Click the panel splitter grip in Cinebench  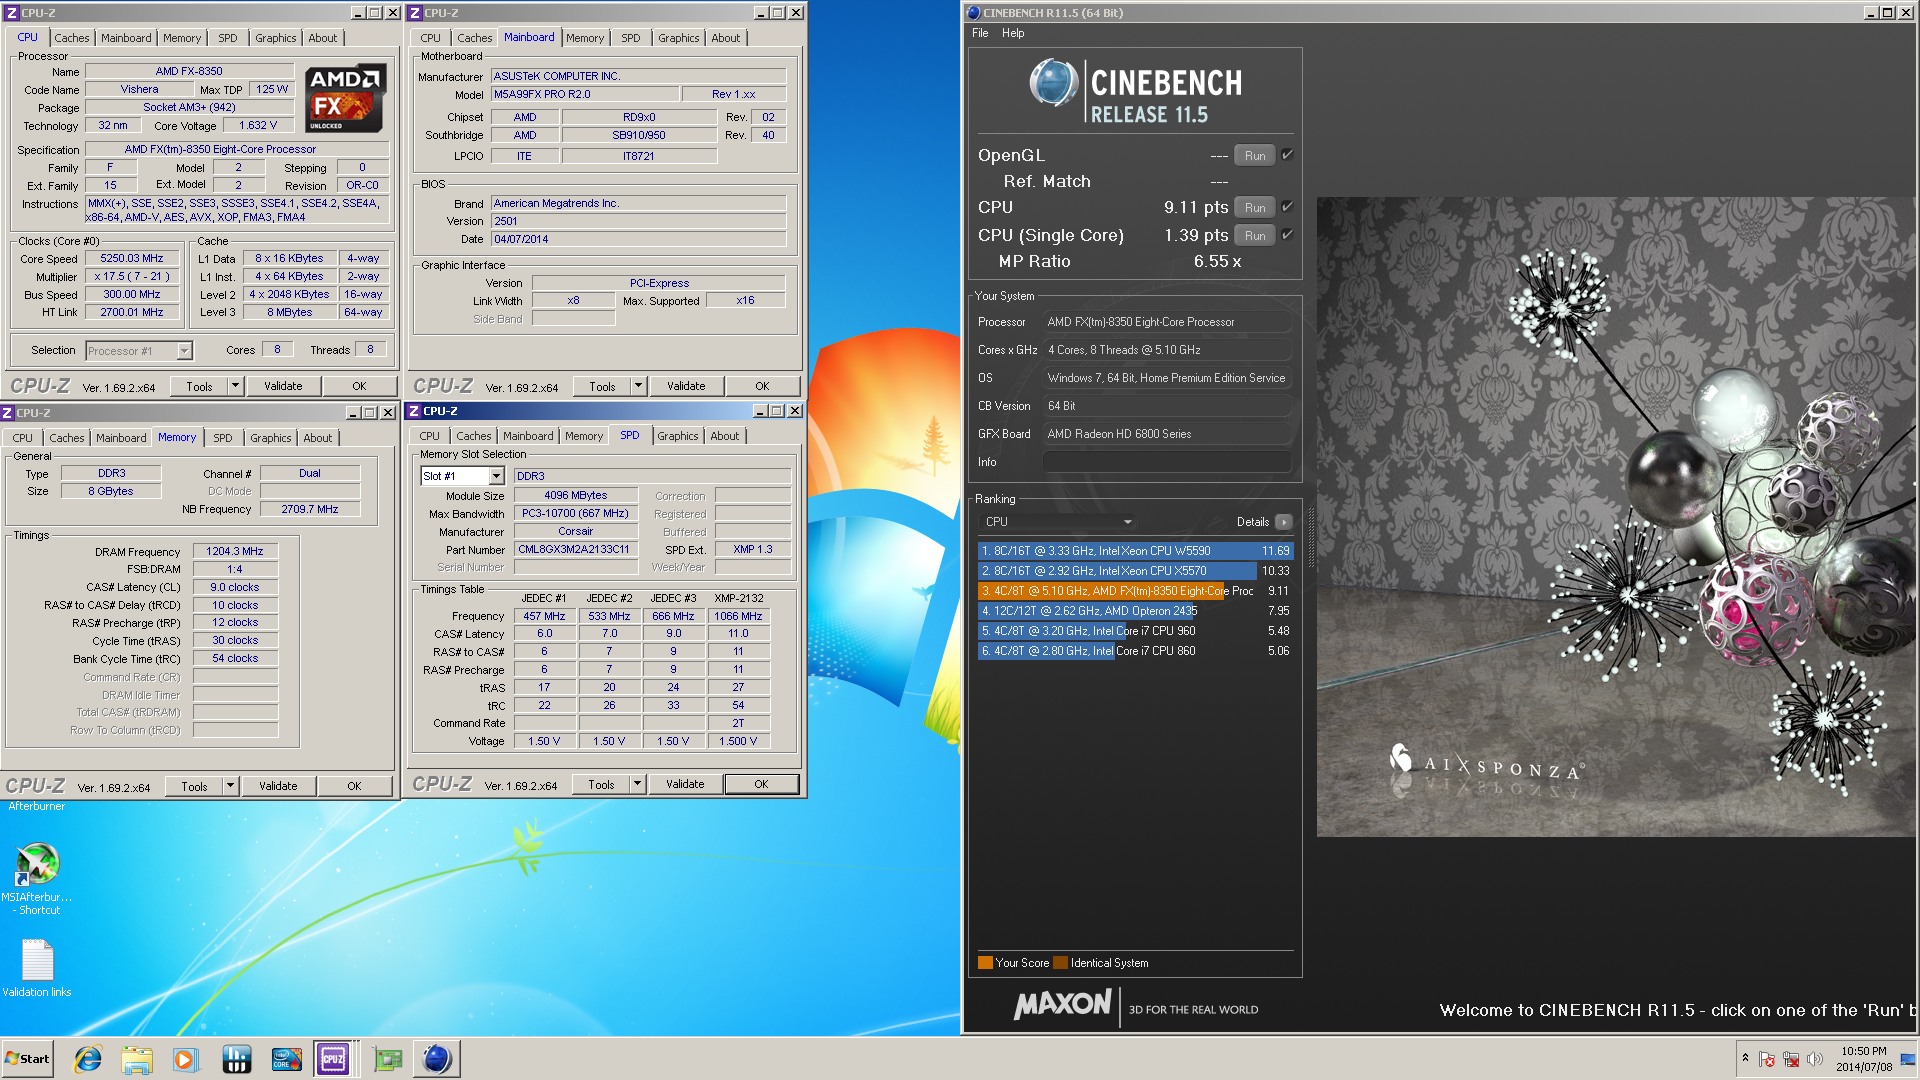[1310, 540]
